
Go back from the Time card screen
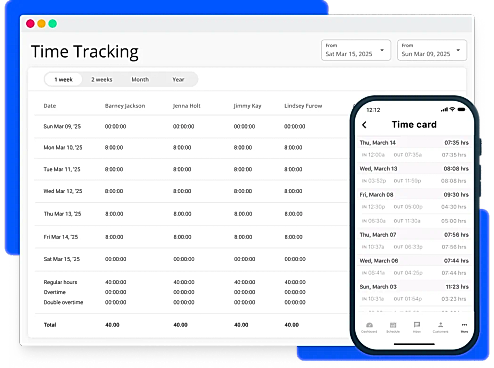click(364, 125)
